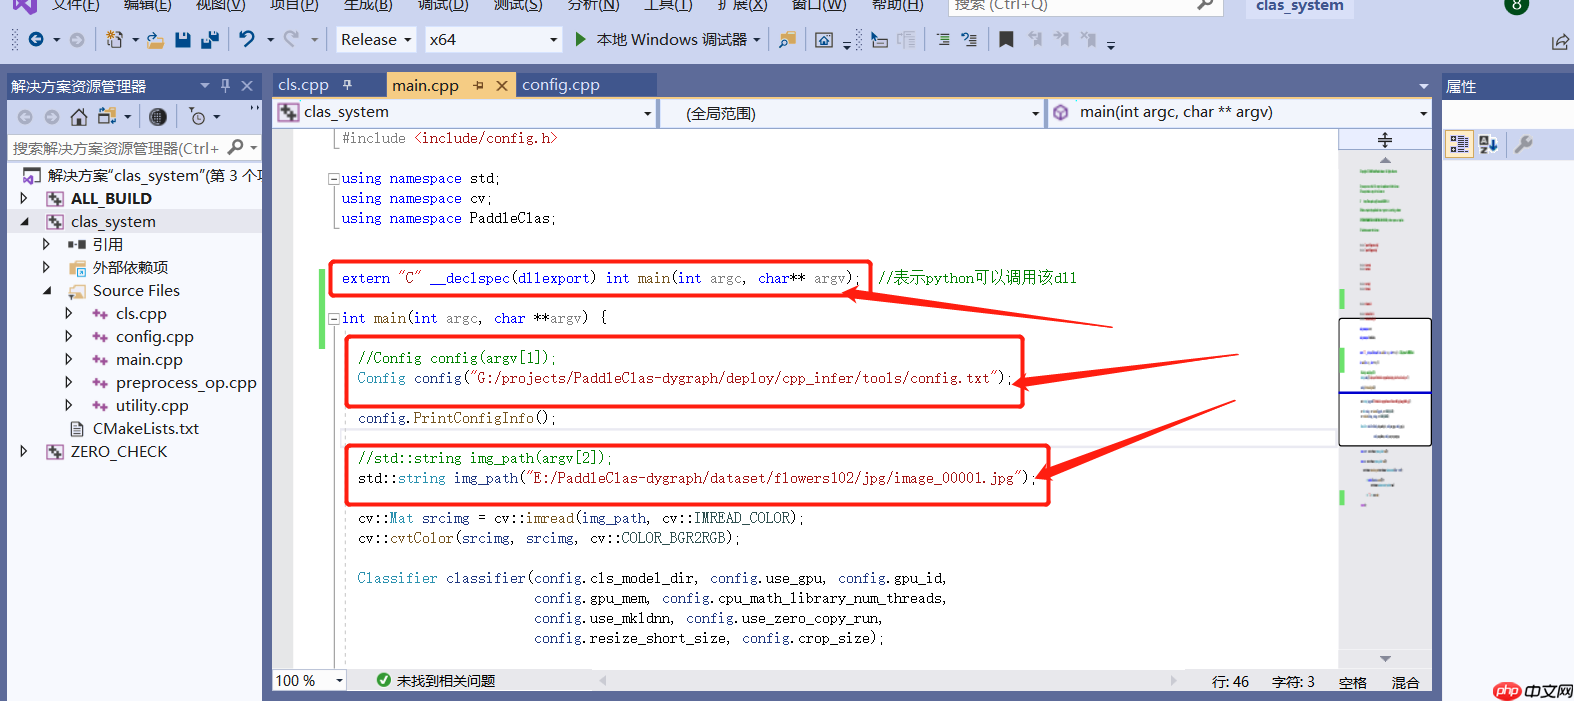This screenshot has height=701, width=1574.
Task: Click the navigate backward arrow in toolbar
Action: coord(36,39)
